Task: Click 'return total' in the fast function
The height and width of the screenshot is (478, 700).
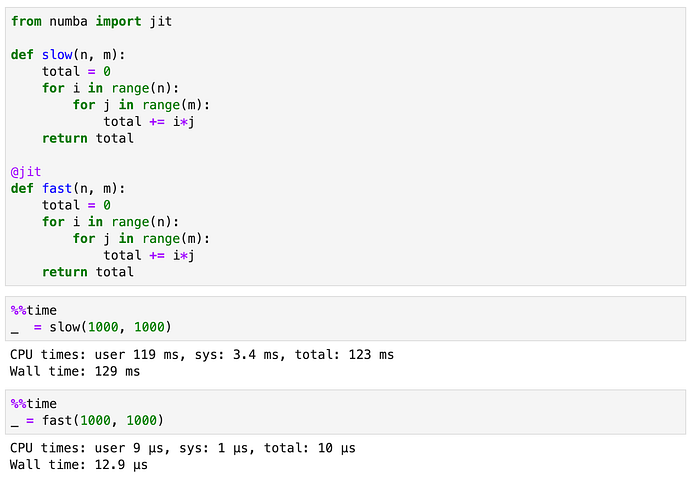Action: tap(88, 272)
